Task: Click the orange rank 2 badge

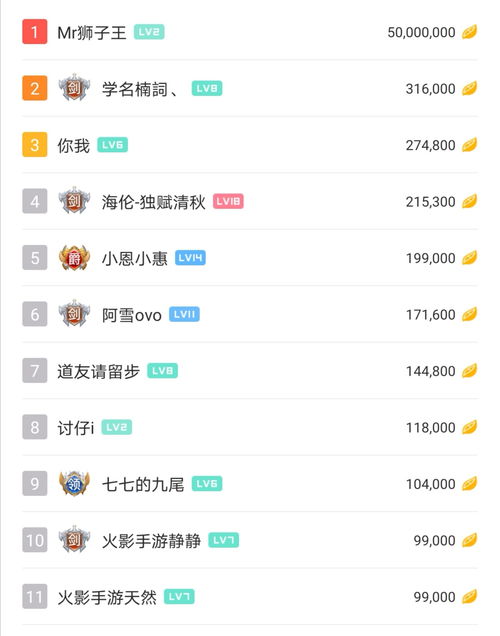Action: click(x=35, y=88)
